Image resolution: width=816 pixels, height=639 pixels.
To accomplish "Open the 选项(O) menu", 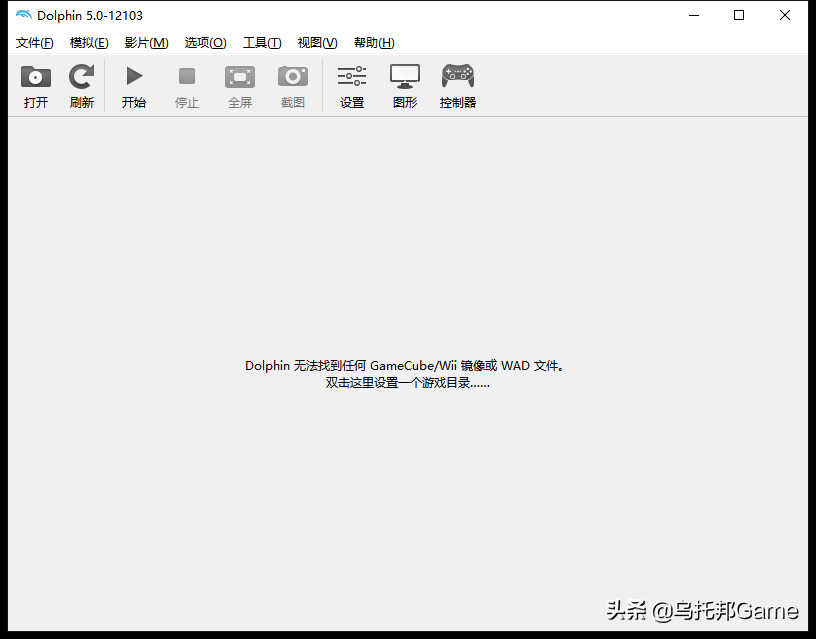I will click(x=205, y=43).
